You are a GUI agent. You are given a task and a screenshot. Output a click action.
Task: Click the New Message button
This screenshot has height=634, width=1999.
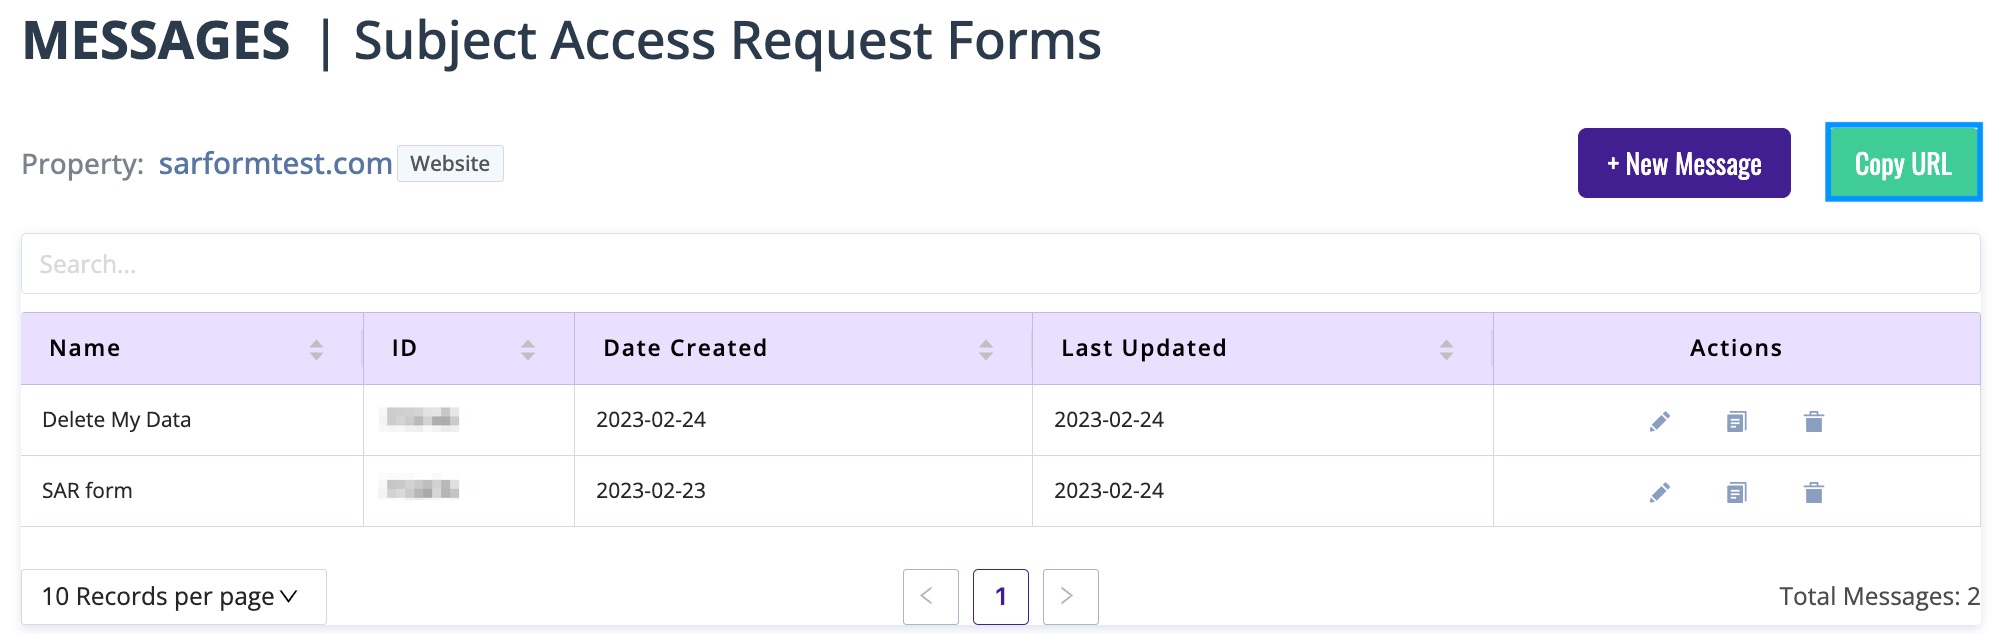click(1683, 163)
